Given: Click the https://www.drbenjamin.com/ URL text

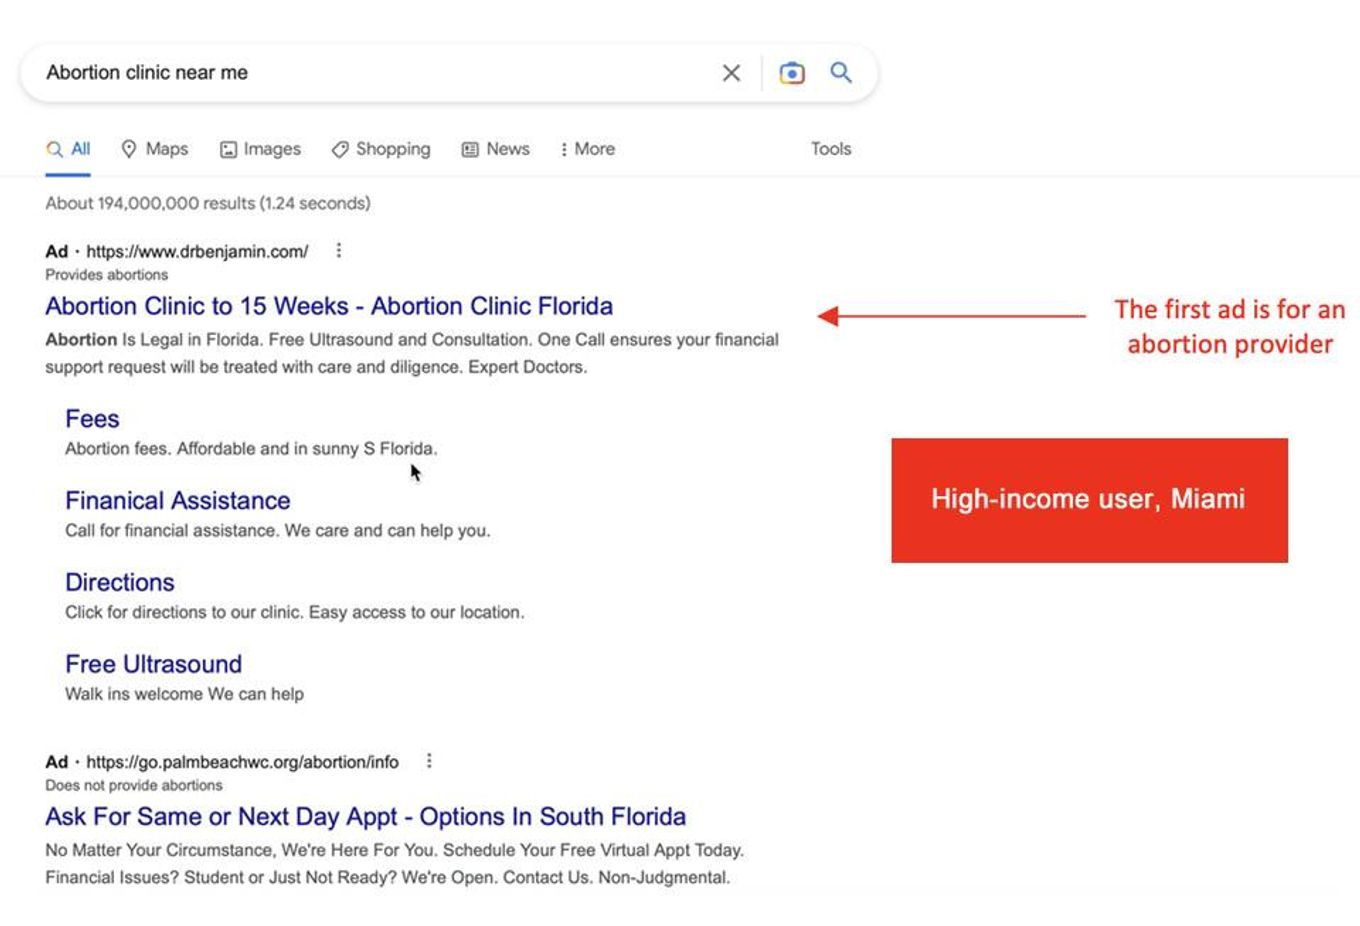Looking at the screenshot, I should [197, 252].
